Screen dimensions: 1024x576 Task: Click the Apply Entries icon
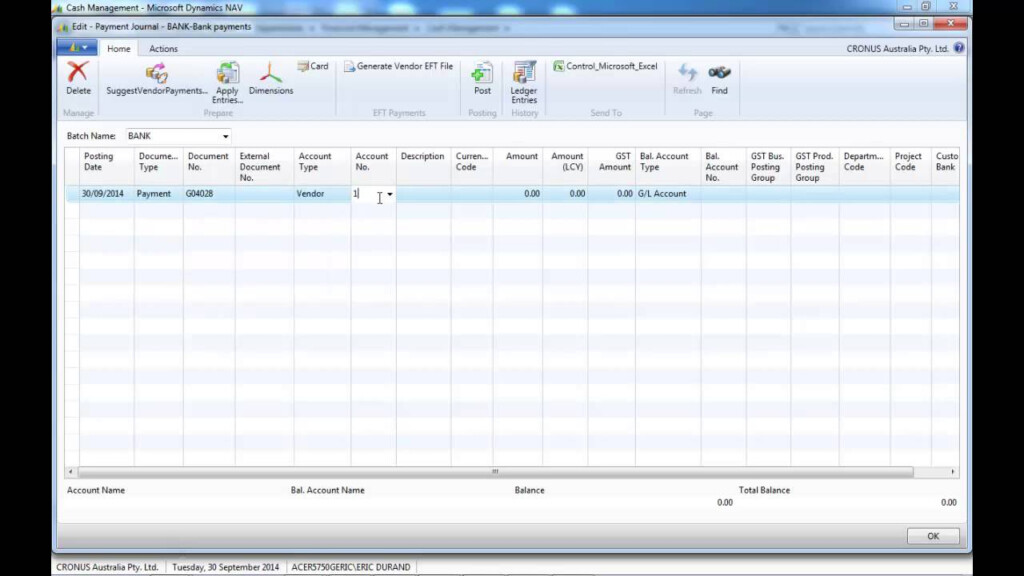pyautogui.click(x=227, y=83)
